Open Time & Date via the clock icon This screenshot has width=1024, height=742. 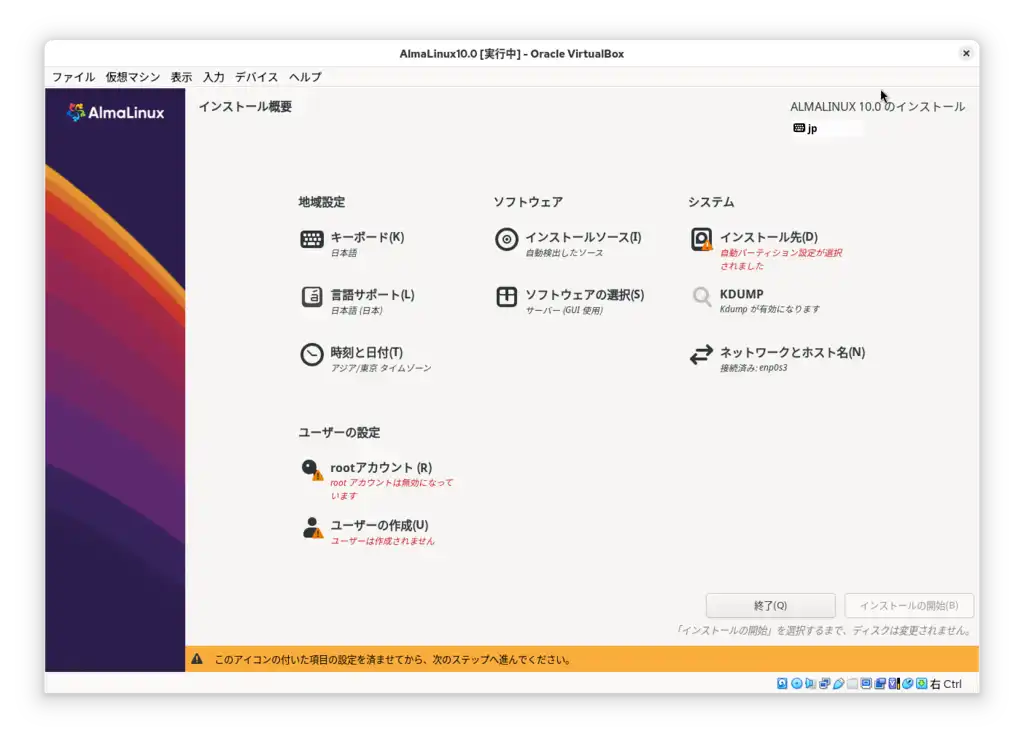click(x=312, y=356)
